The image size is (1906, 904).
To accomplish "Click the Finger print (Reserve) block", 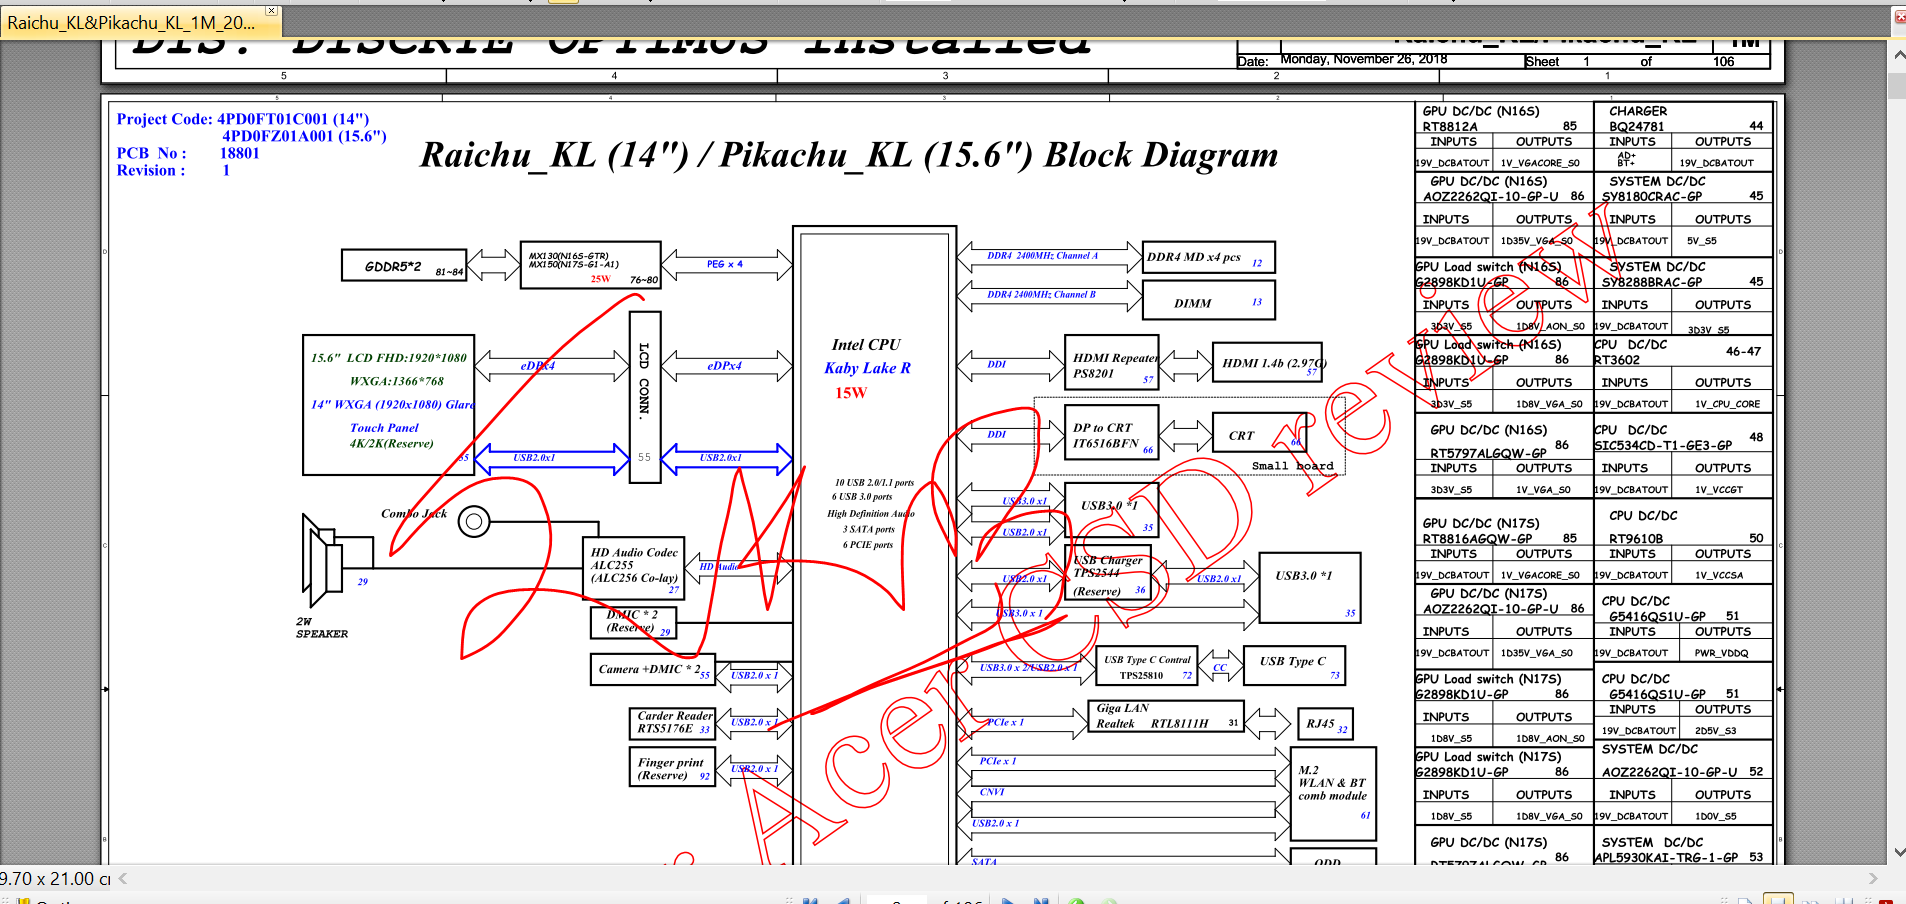I will (672, 769).
